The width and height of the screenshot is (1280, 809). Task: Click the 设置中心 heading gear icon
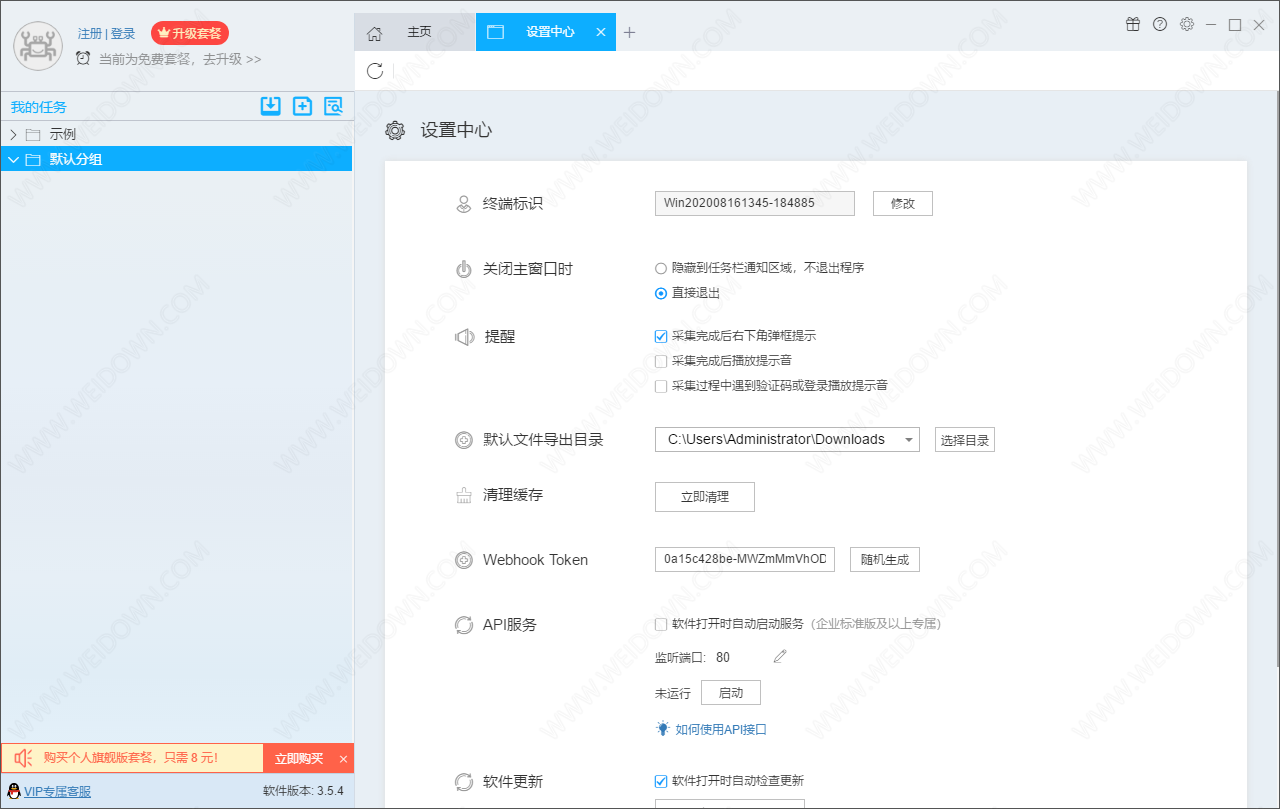tap(395, 130)
